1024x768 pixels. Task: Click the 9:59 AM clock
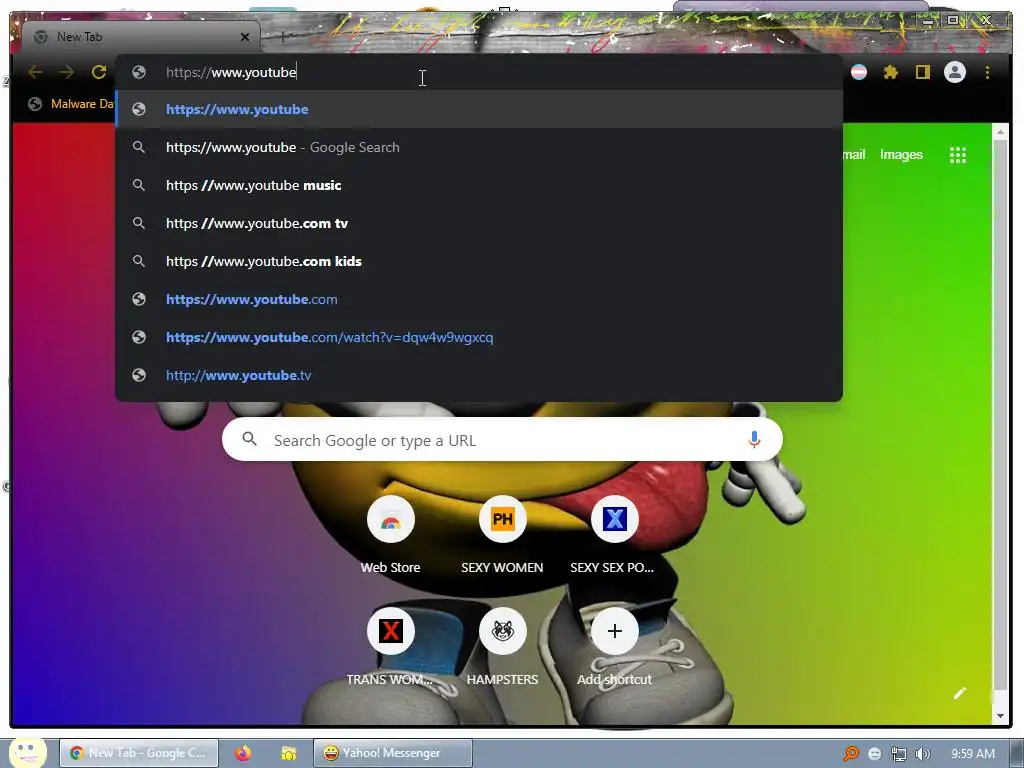pos(973,754)
